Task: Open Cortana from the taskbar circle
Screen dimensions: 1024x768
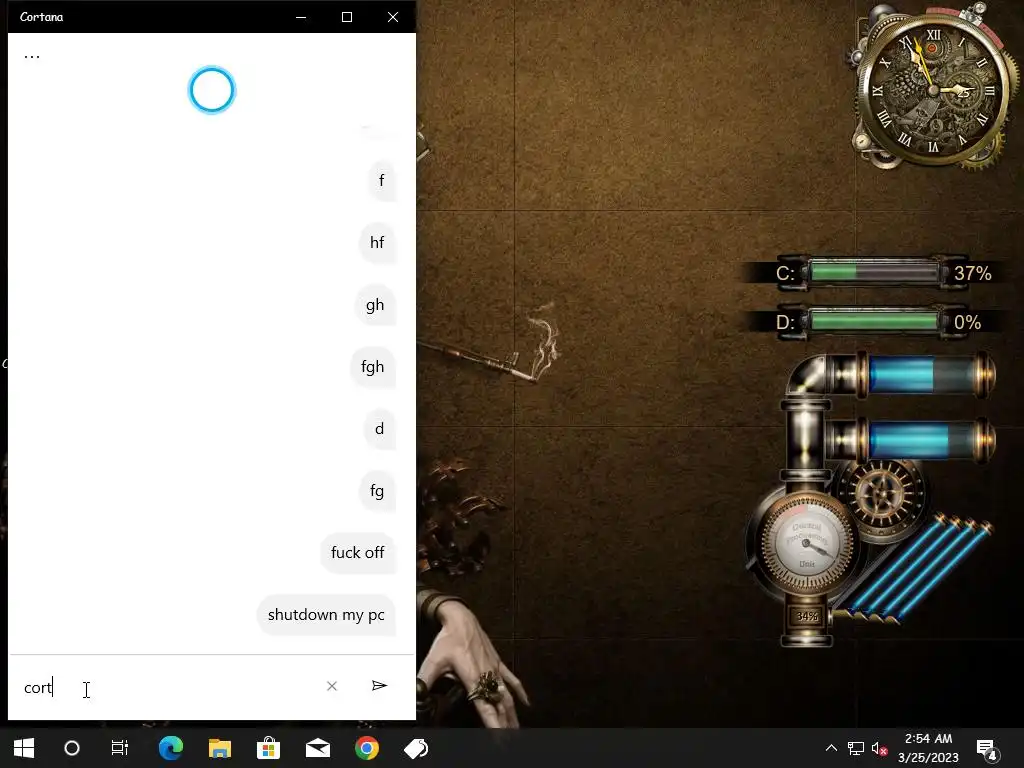Action: [72, 748]
